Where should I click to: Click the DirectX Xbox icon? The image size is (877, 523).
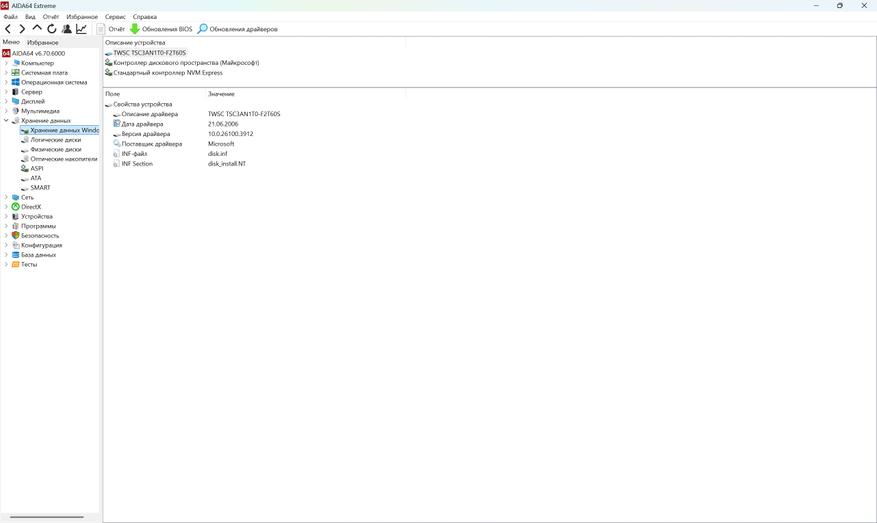(16, 206)
